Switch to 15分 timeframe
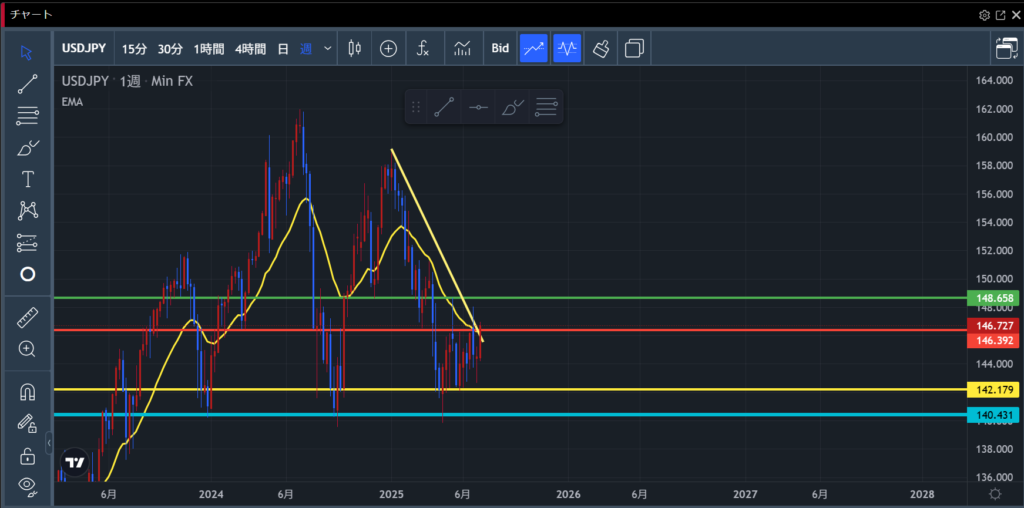The image size is (1024, 508). (x=135, y=49)
